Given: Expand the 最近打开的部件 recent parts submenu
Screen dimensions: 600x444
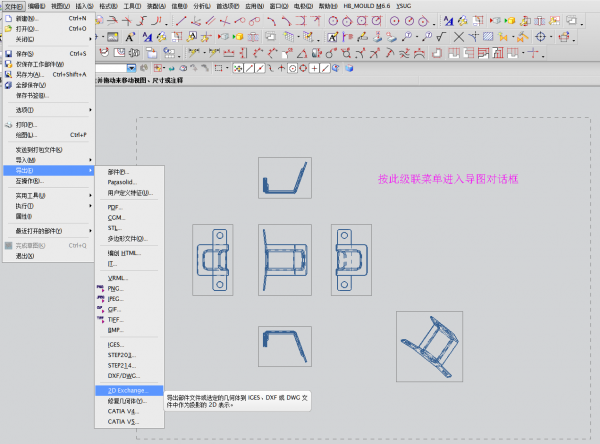Looking at the screenshot, I should tap(49, 231).
